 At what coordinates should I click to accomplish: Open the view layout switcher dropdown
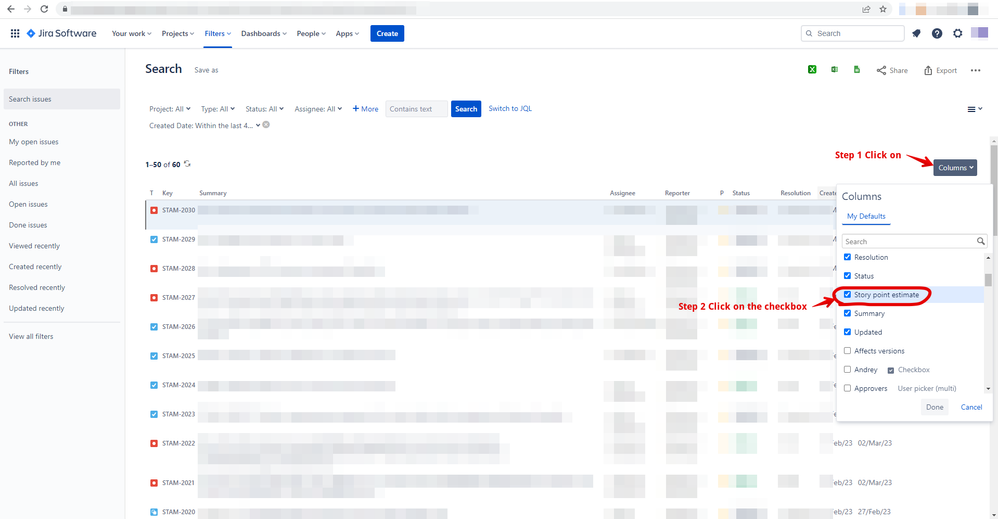(x=974, y=109)
